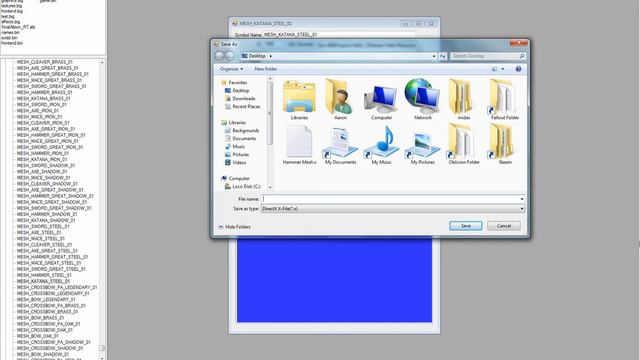
Task: Select MESH_AXE_SHADOW_01 in list
Action: [42, 171]
